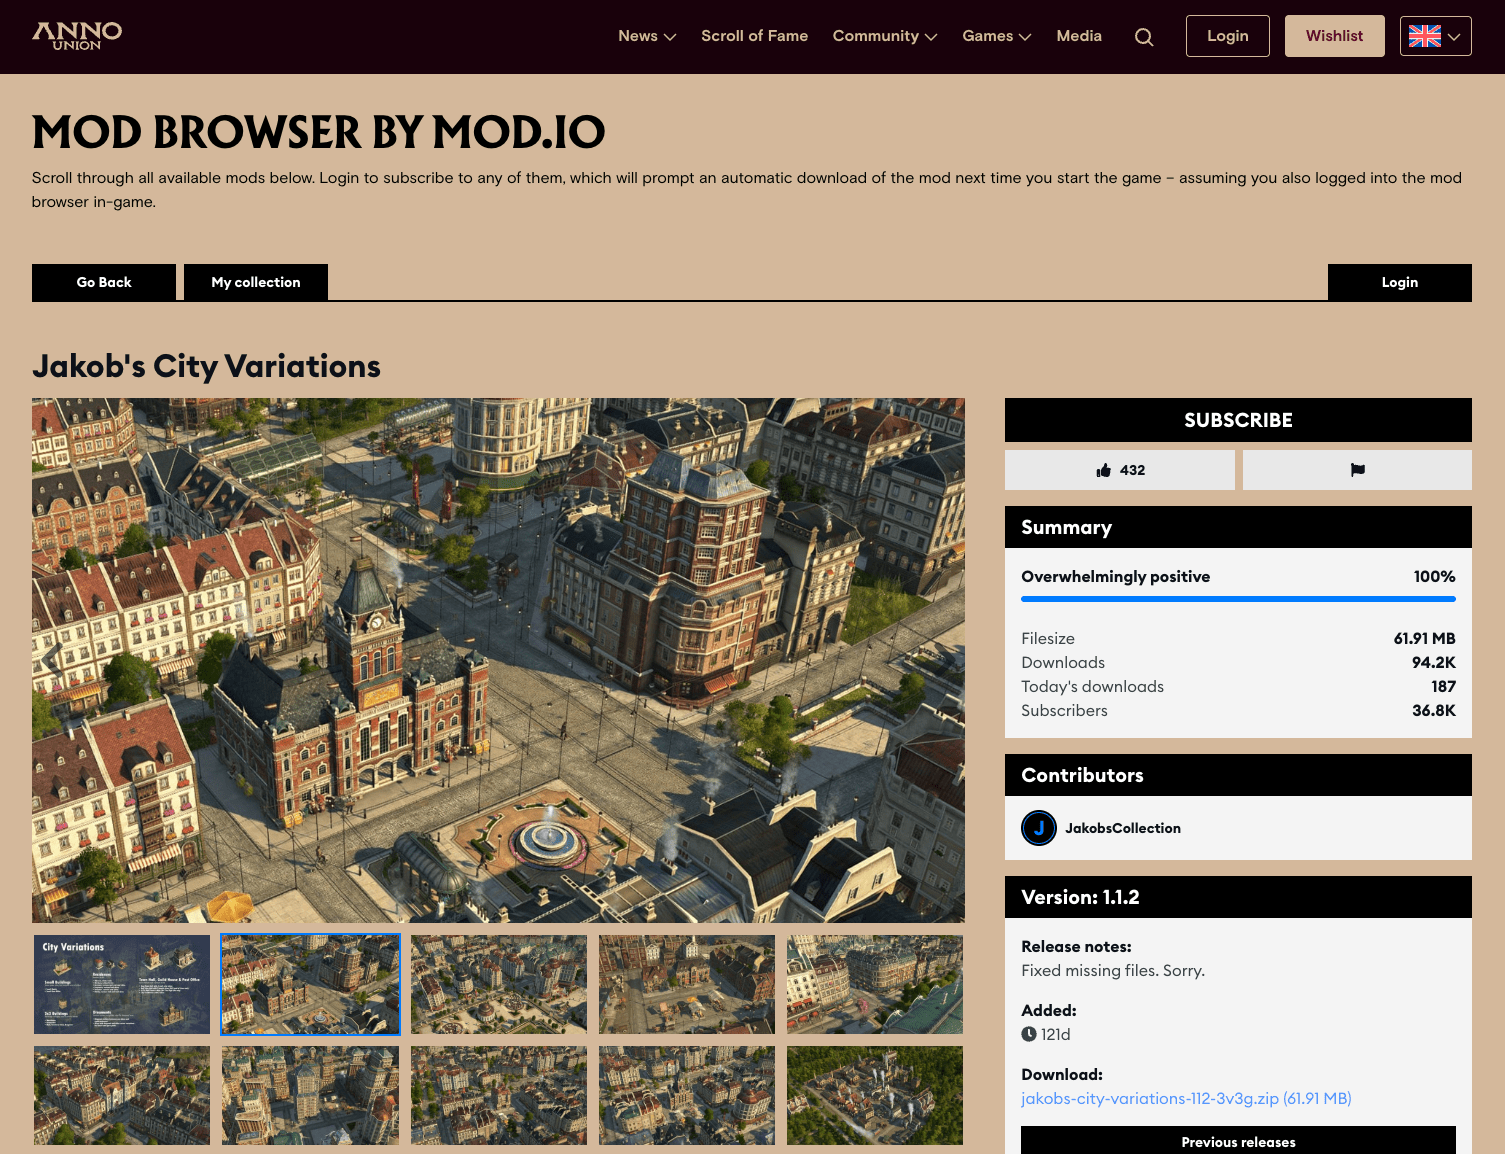
Task: Click the thumbs-up like button showing 432
Action: [1119, 470]
